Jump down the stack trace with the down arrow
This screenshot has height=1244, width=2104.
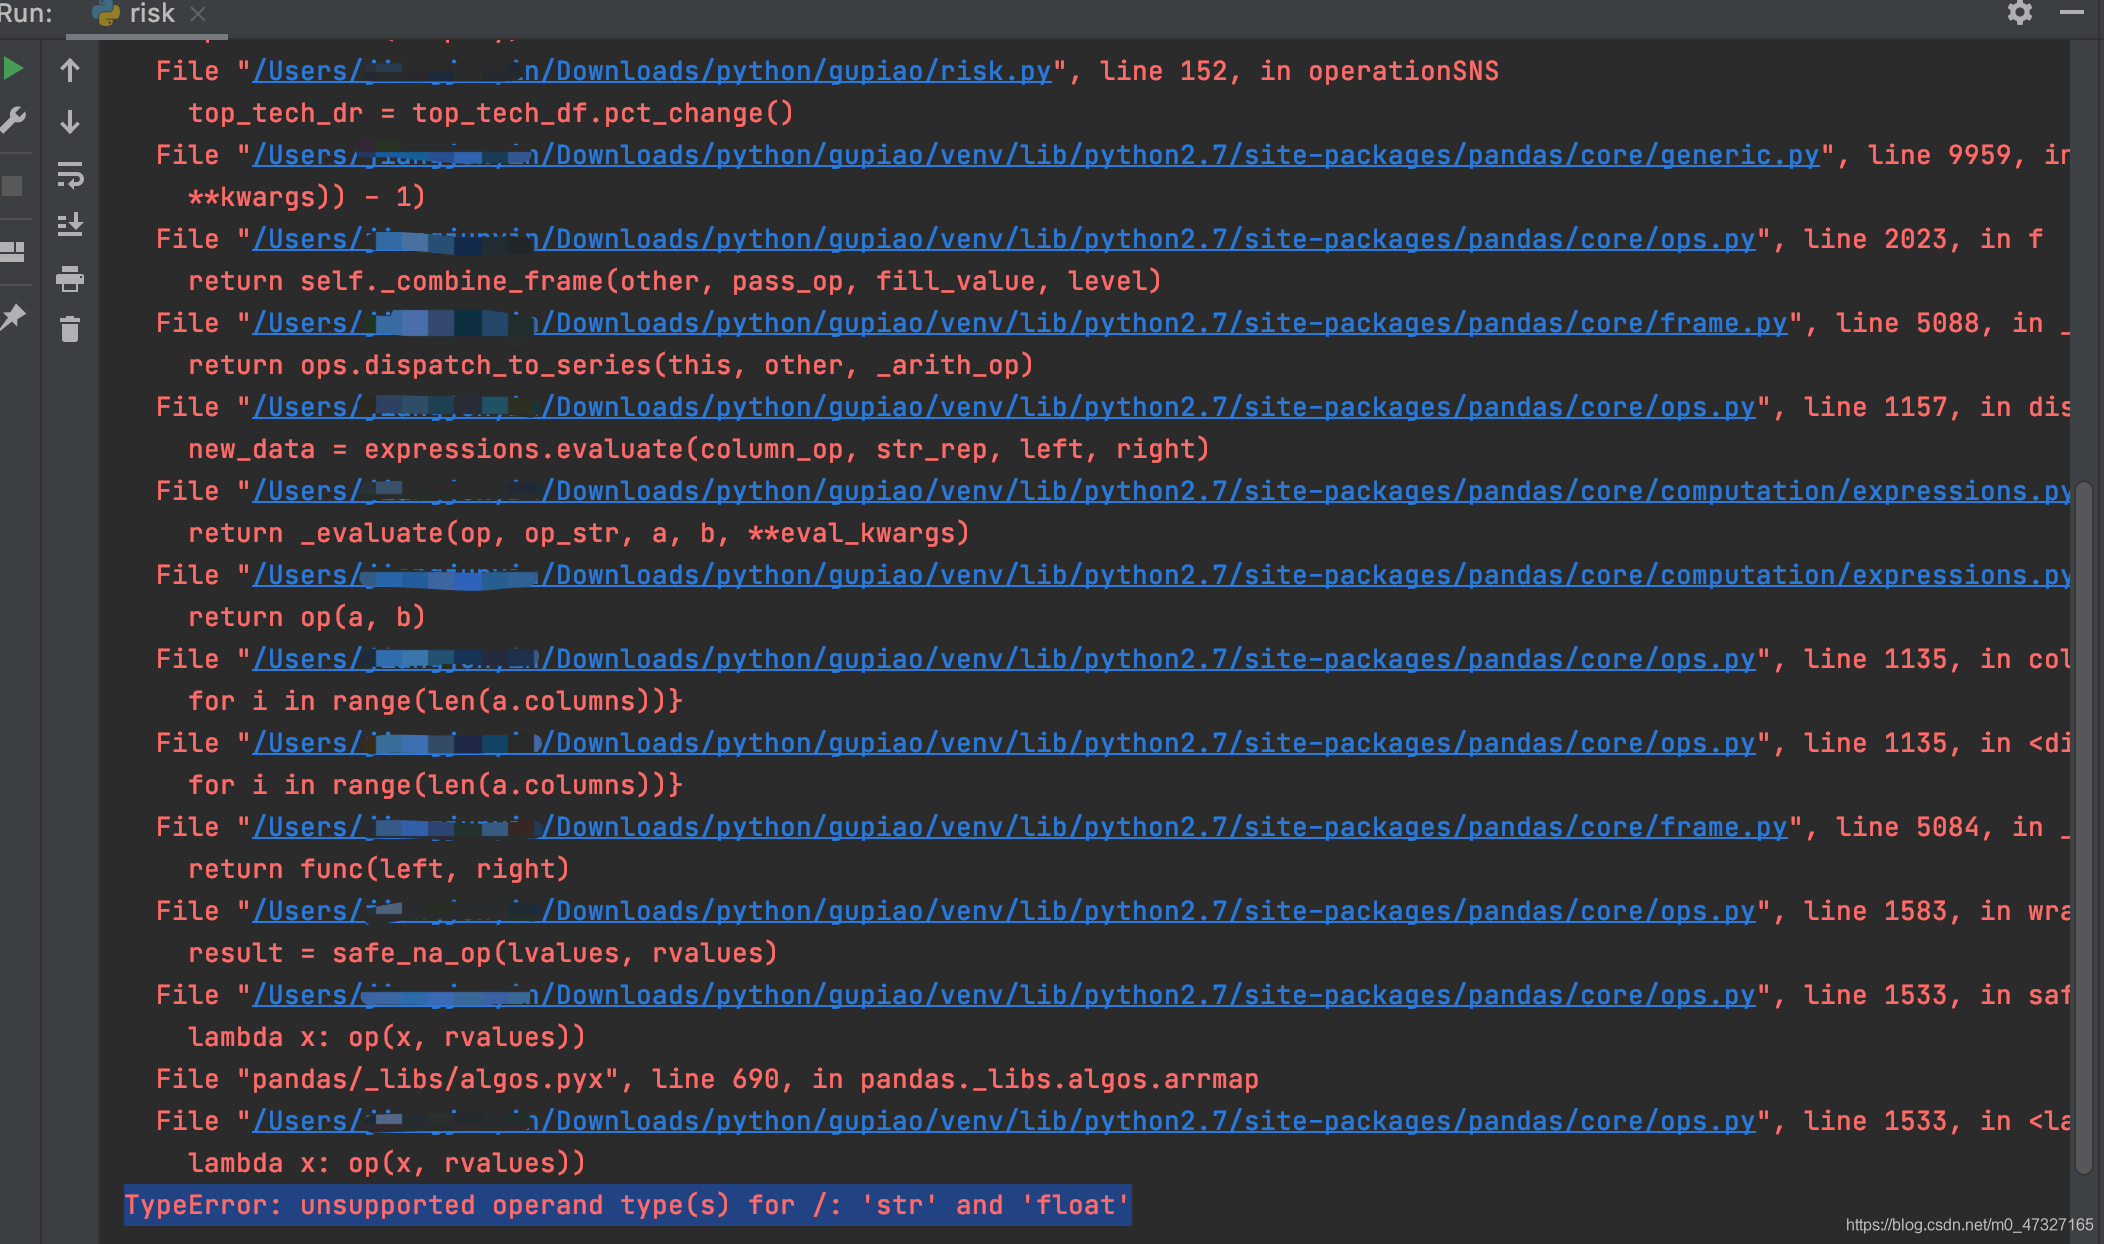[x=70, y=122]
